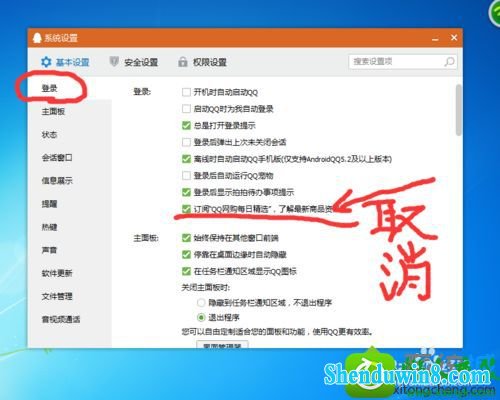Click the settings panel vertical scrollbar
This screenshot has height=400, width=500.
[459, 110]
